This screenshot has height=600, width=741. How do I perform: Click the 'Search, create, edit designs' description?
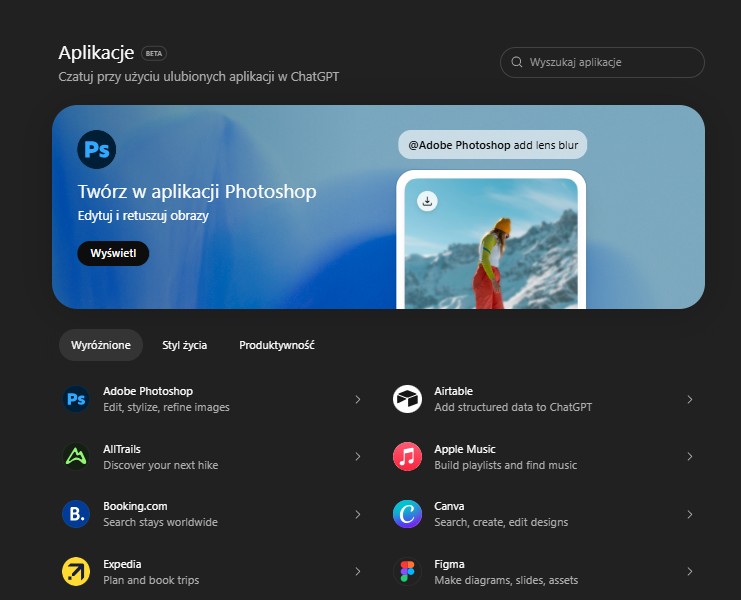point(501,523)
